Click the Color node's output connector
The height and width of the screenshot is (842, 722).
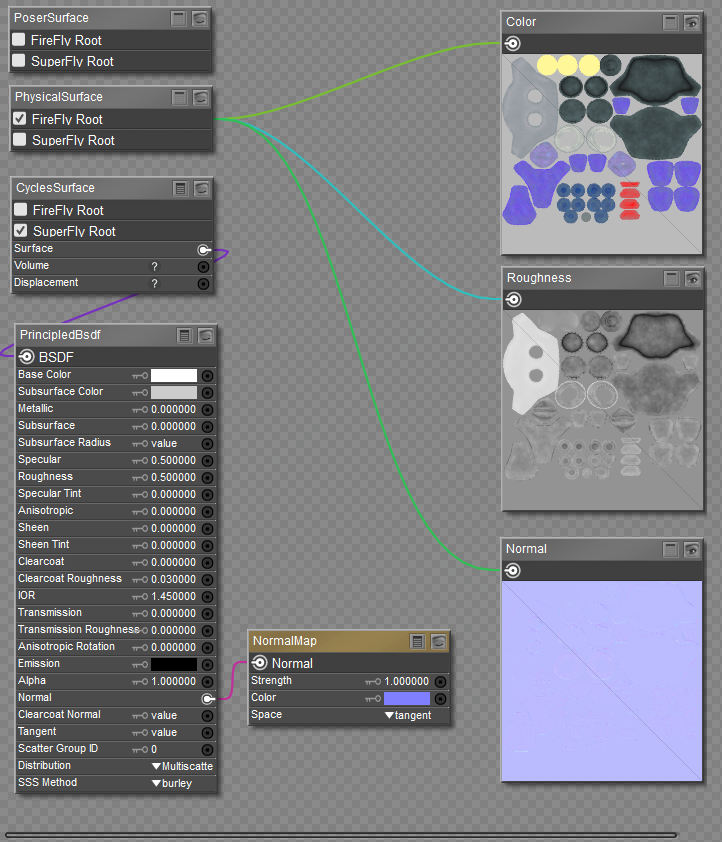[512, 43]
